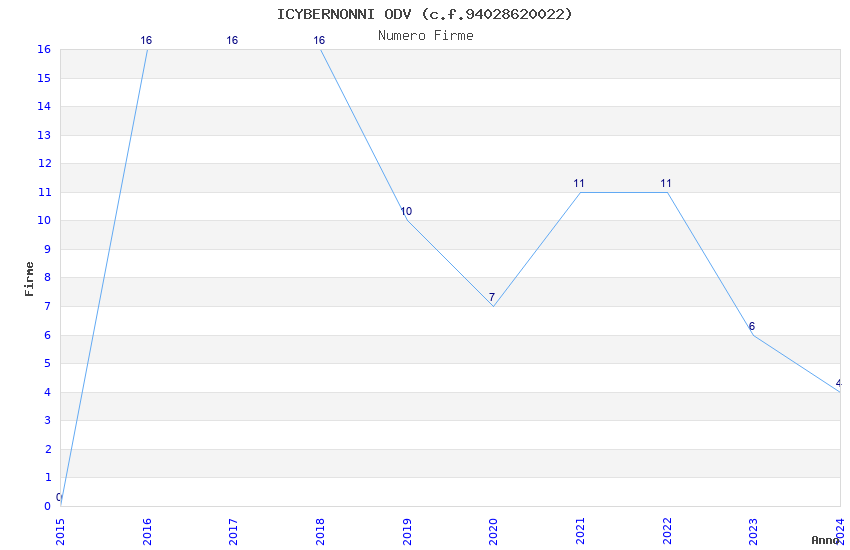Click data label 16 for year 2018
Viewport: 850px width, 550px height.
point(319,40)
